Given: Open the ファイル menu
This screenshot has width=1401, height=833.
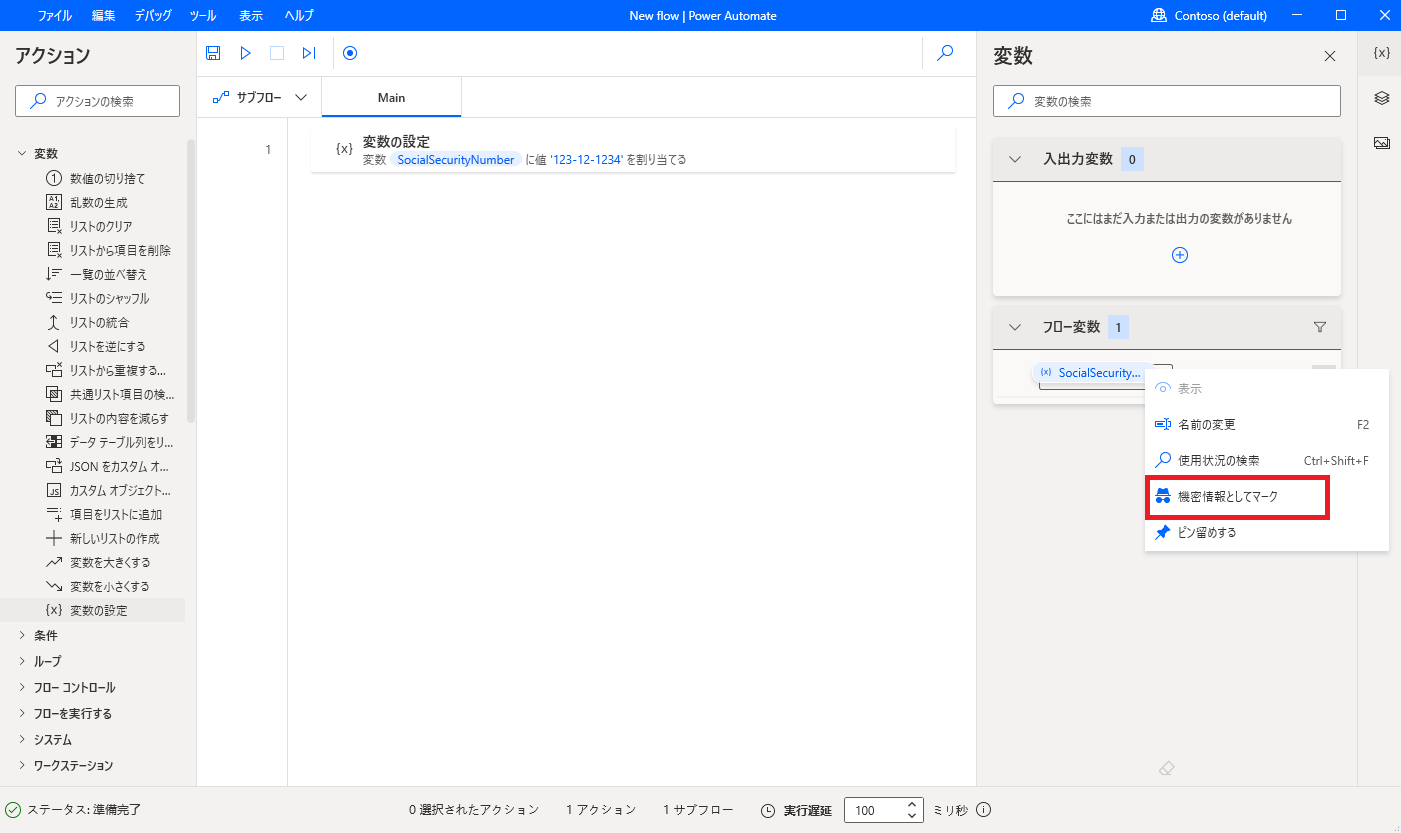Looking at the screenshot, I should [54, 15].
